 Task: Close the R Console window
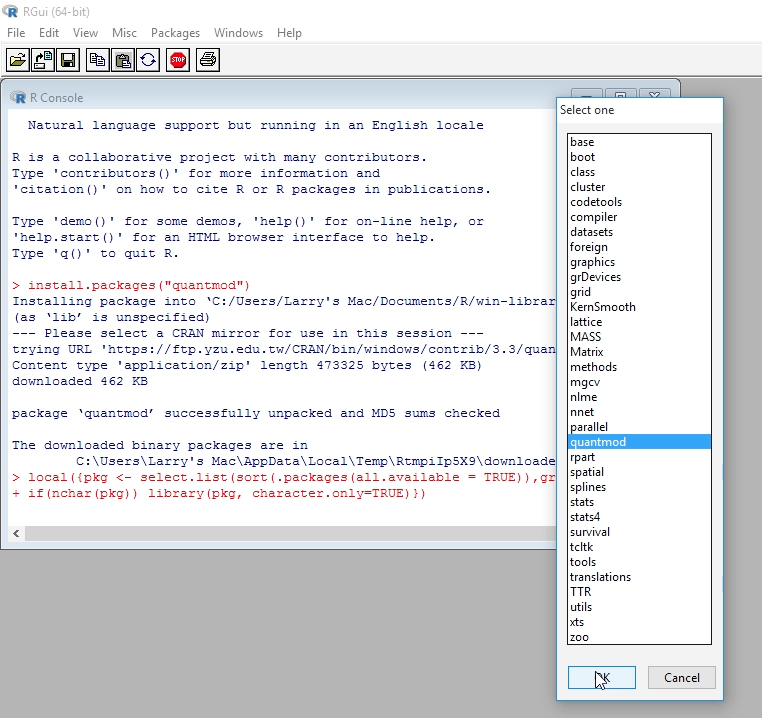(655, 93)
